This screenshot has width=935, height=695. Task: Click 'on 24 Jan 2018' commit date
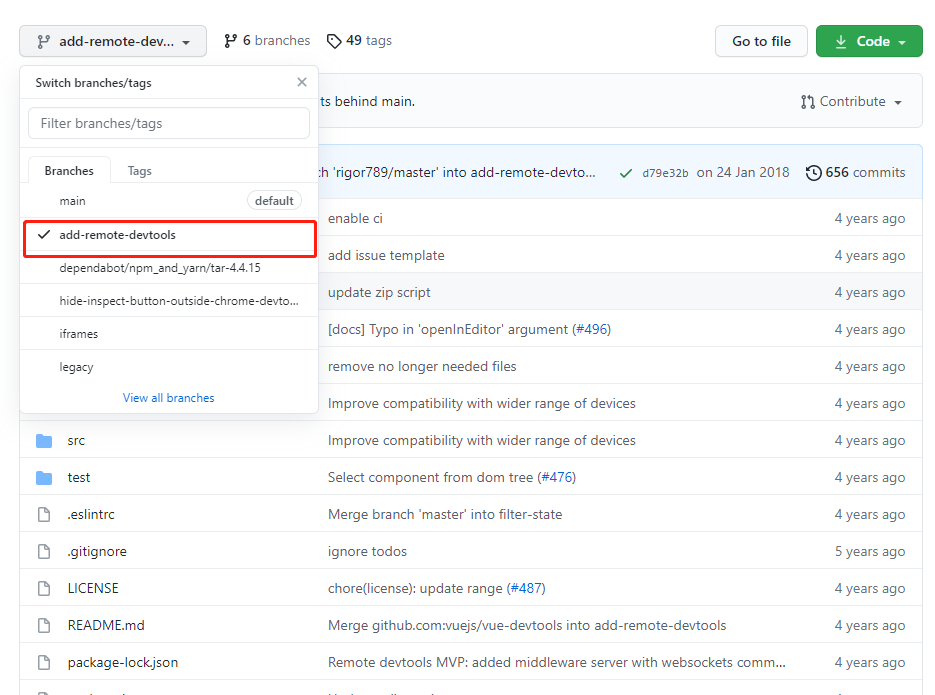tap(743, 172)
